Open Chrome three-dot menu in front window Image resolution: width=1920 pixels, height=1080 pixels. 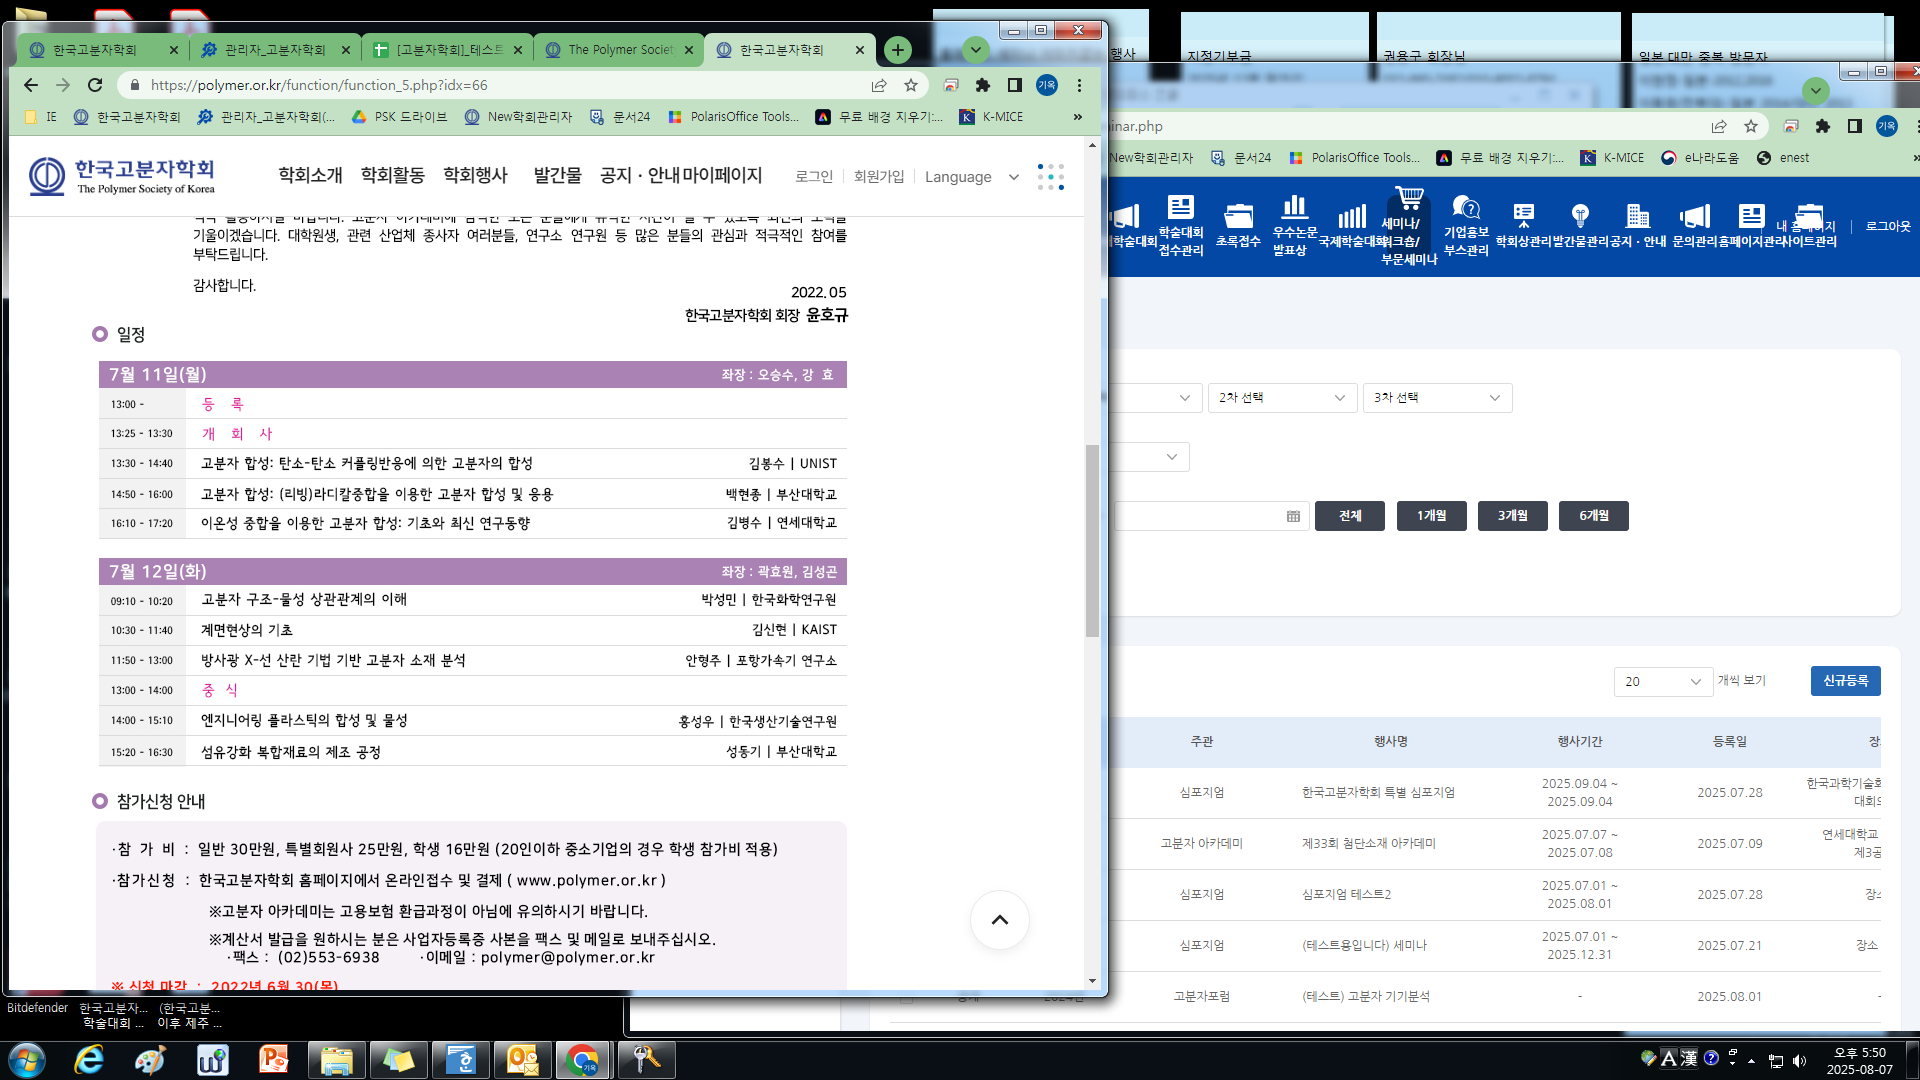click(x=1079, y=85)
